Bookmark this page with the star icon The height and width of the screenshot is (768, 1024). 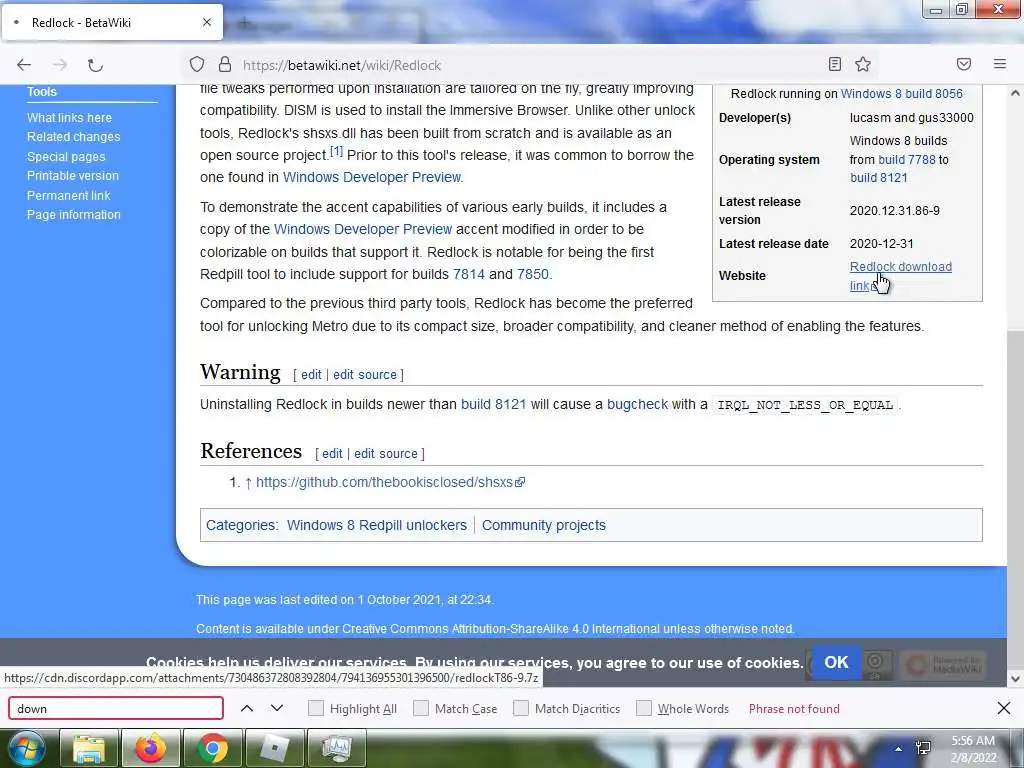(863, 64)
